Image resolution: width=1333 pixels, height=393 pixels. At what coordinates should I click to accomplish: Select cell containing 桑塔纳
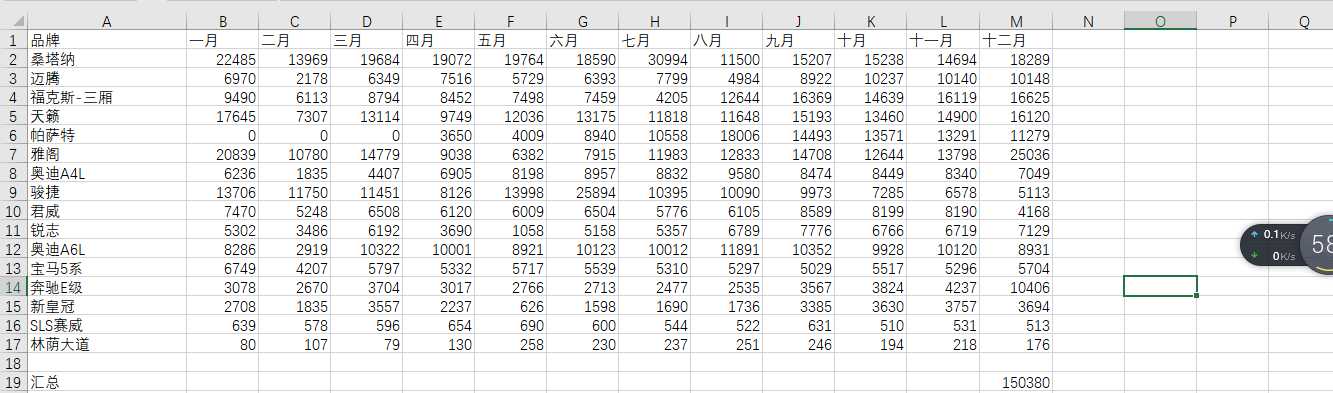(107, 60)
